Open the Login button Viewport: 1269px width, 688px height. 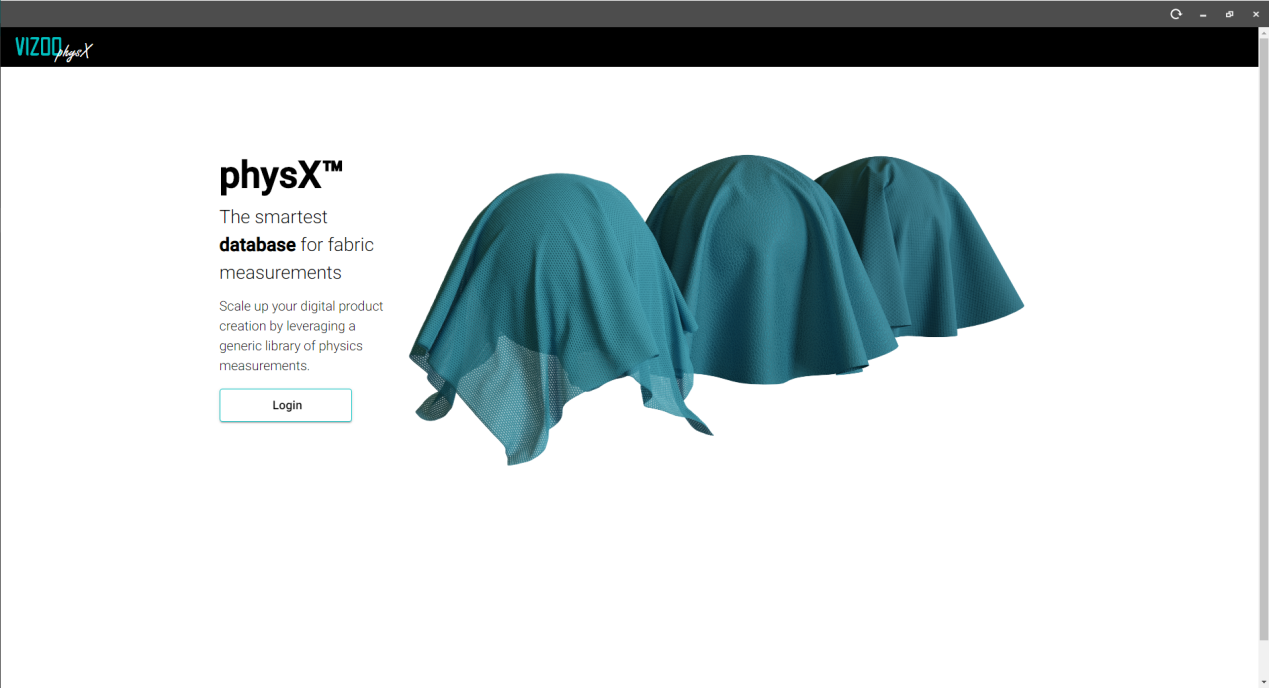pos(285,405)
